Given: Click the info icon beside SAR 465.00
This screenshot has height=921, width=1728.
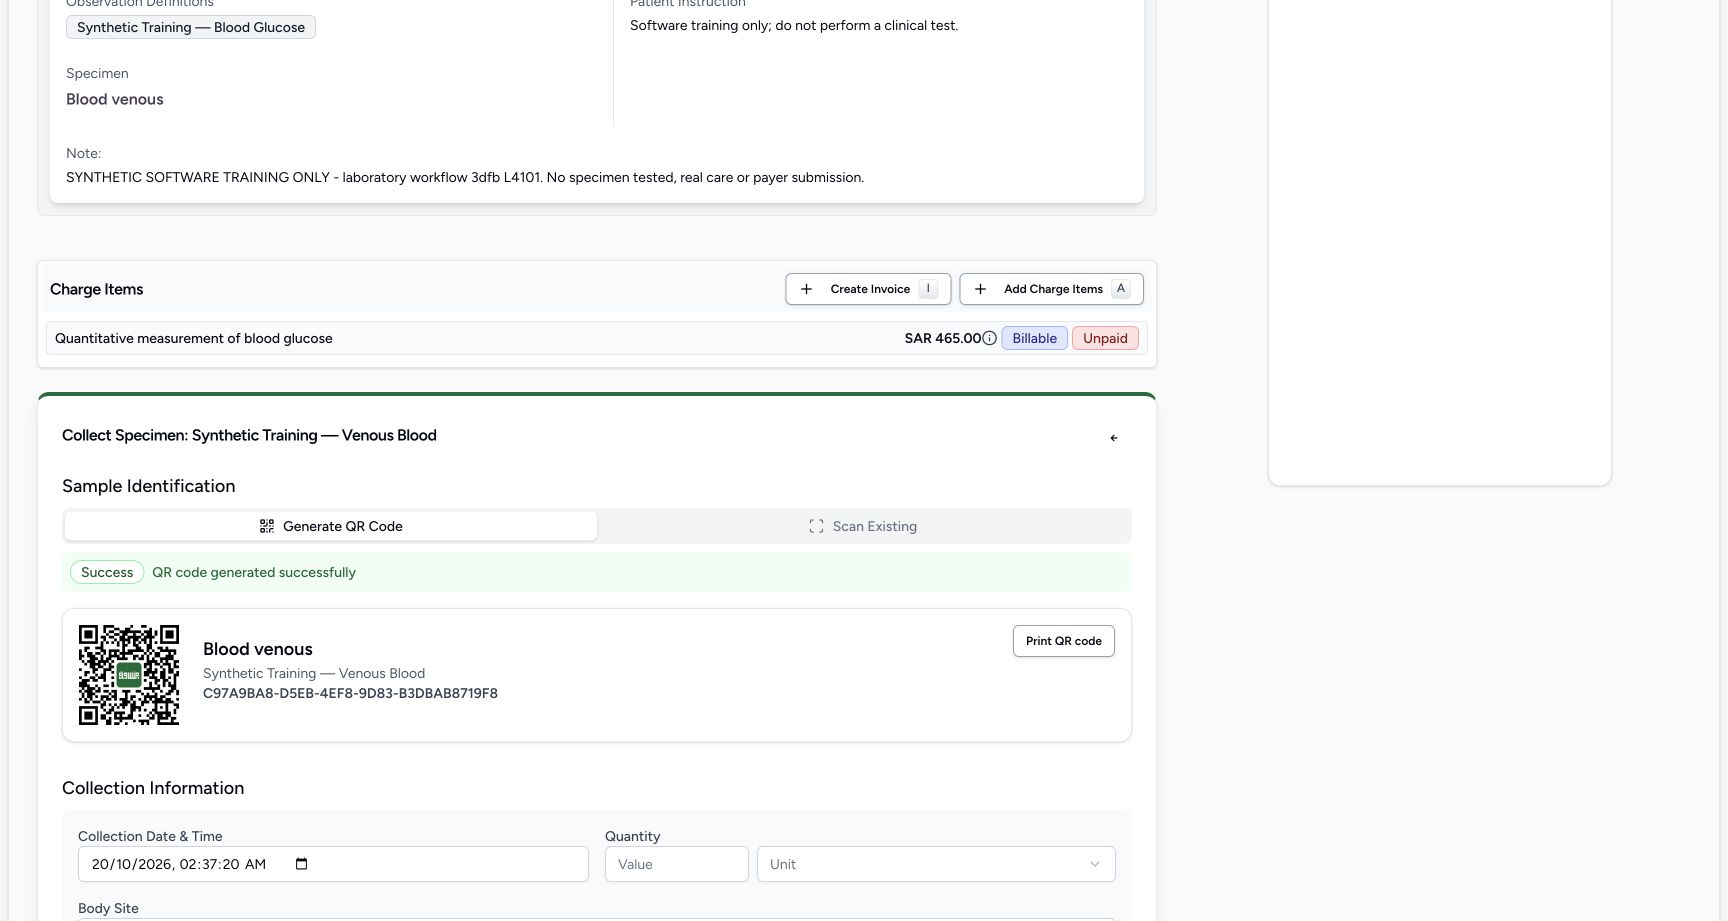Looking at the screenshot, I should pos(989,338).
